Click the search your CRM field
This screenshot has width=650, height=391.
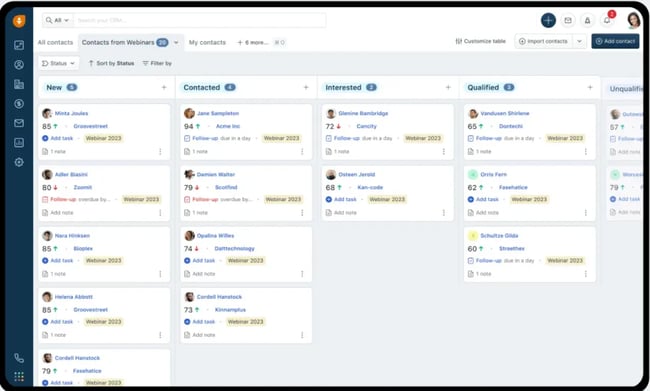coord(200,20)
